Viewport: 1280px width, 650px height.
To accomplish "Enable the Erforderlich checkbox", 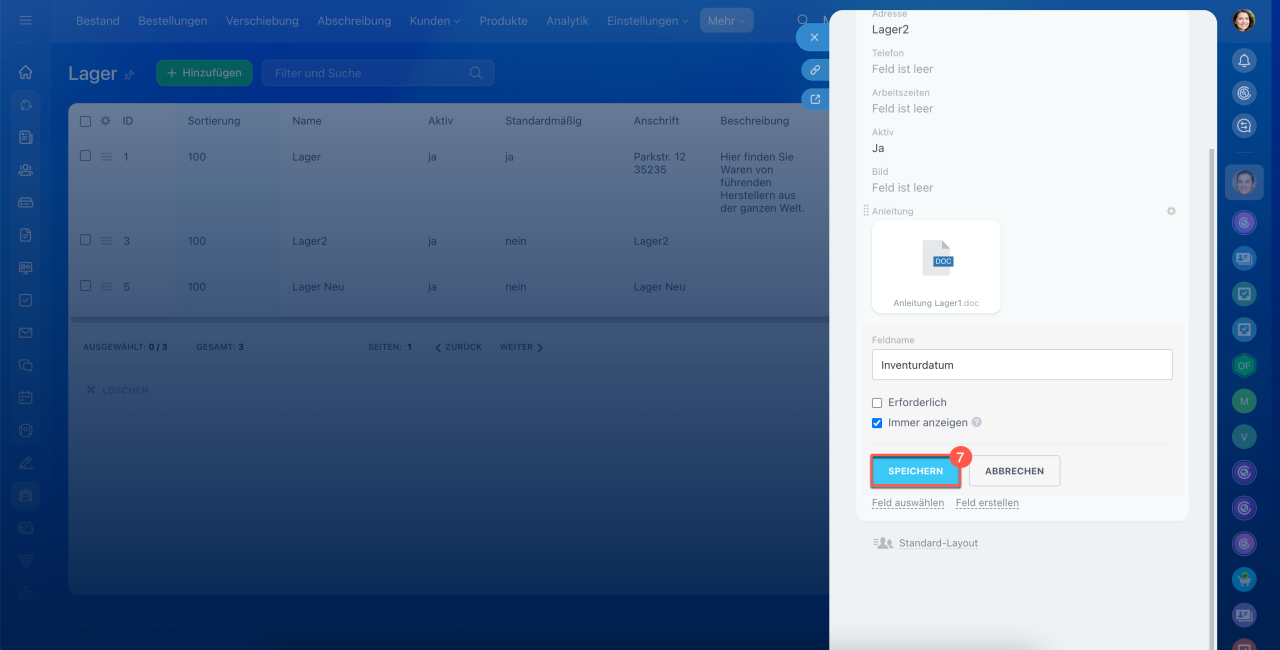I will [x=877, y=403].
